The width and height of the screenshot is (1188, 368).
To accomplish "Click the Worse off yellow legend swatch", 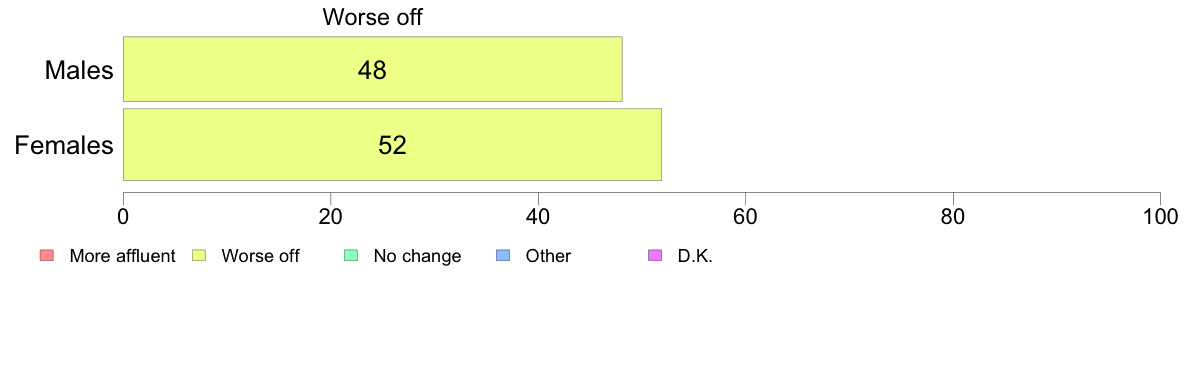I will pyautogui.click(x=199, y=256).
